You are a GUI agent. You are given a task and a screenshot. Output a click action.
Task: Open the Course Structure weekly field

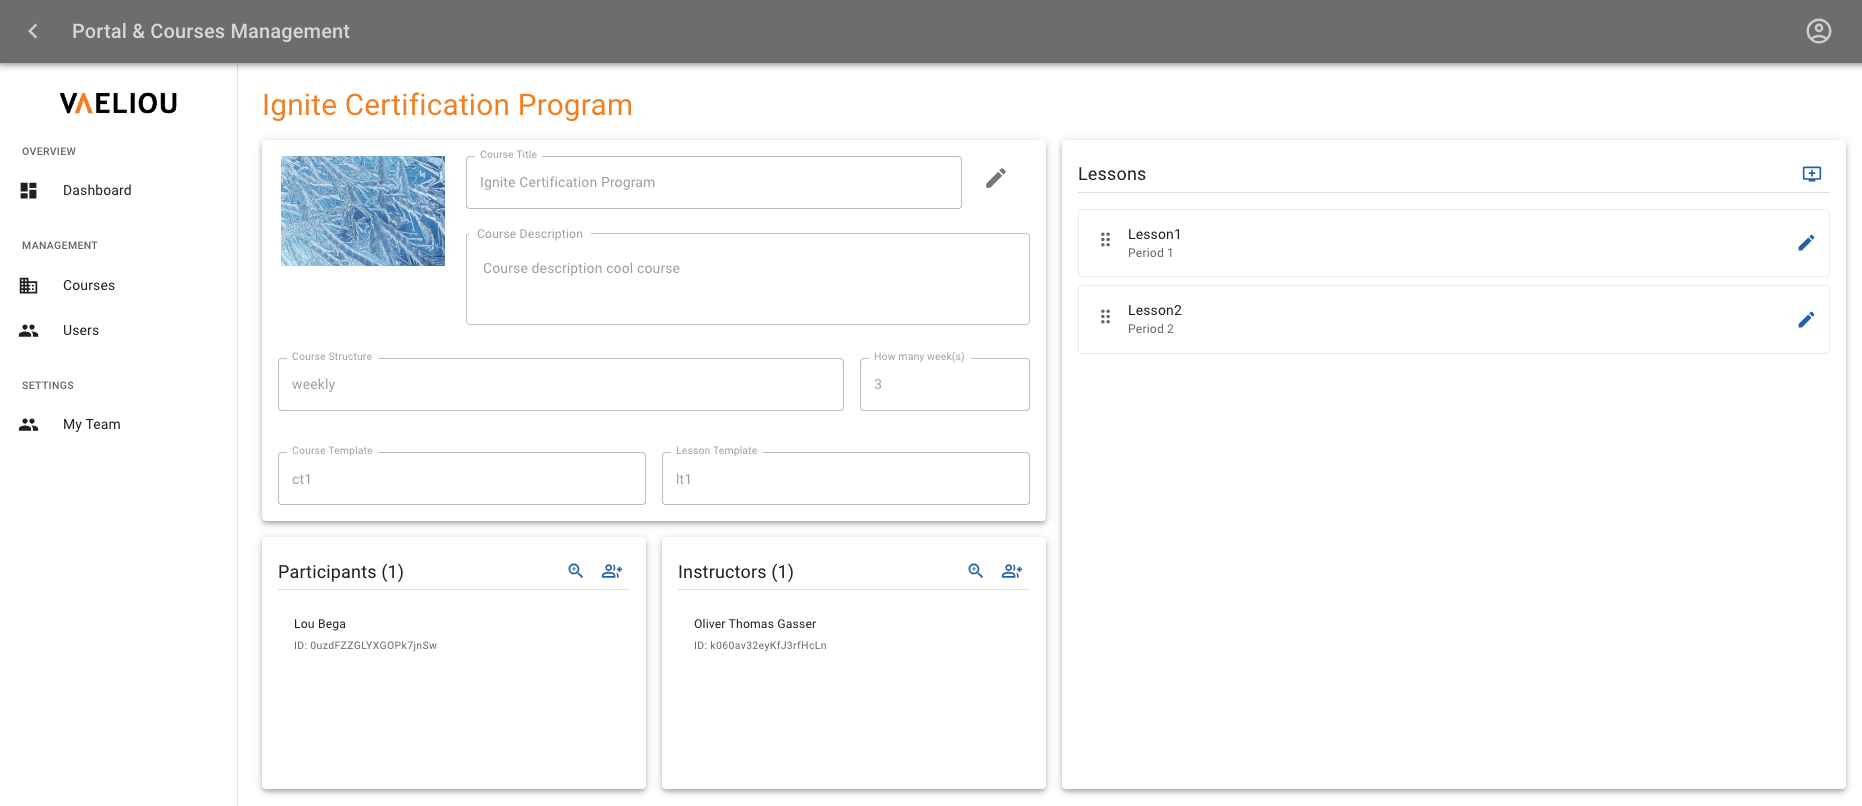pos(561,384)
